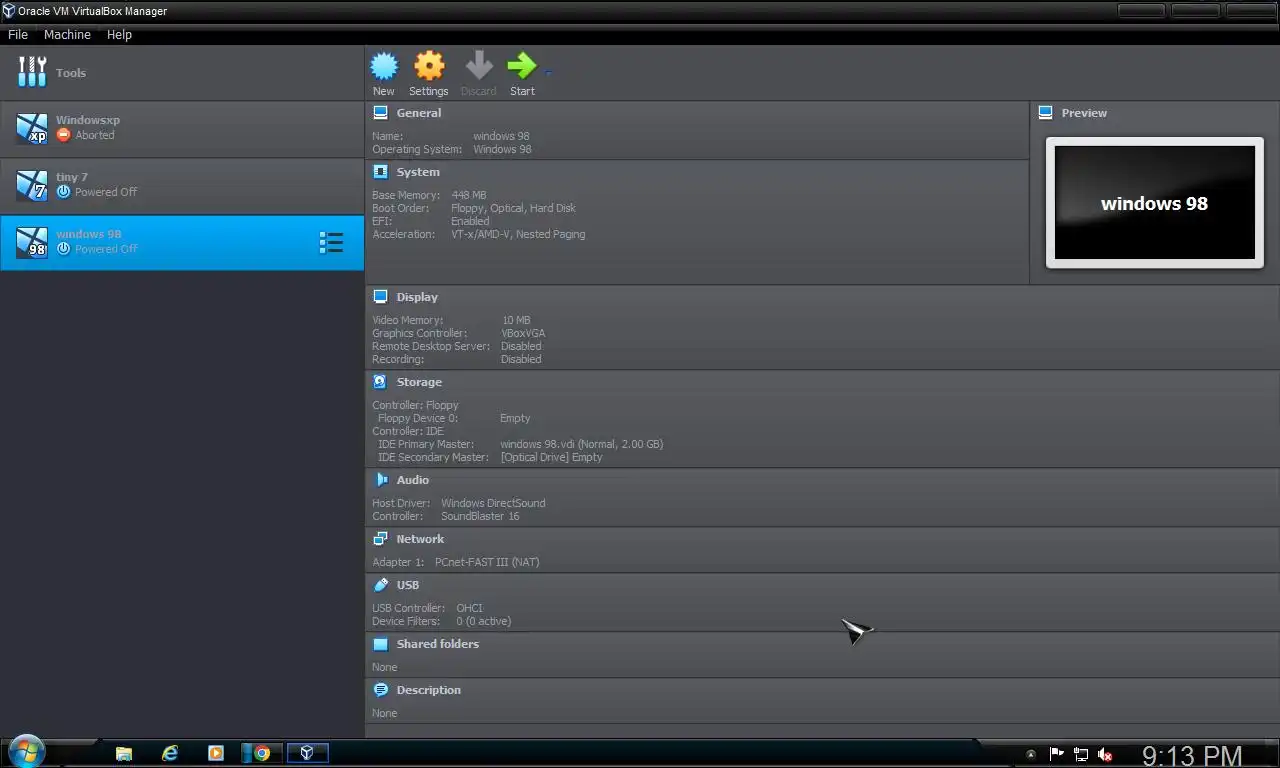This screenshot has height=768, width=1280.
Task: Click the Action Center flag tray icon
Action: [x=1056, y=754]
